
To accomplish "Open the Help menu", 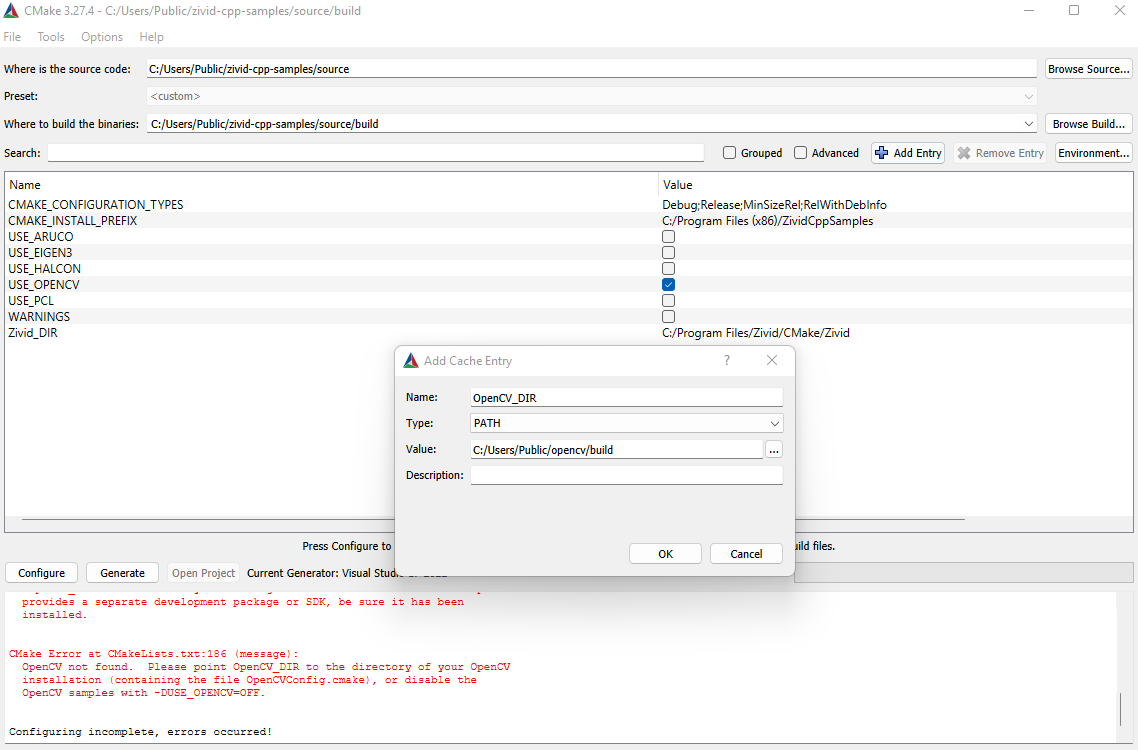I will (151, 37).
